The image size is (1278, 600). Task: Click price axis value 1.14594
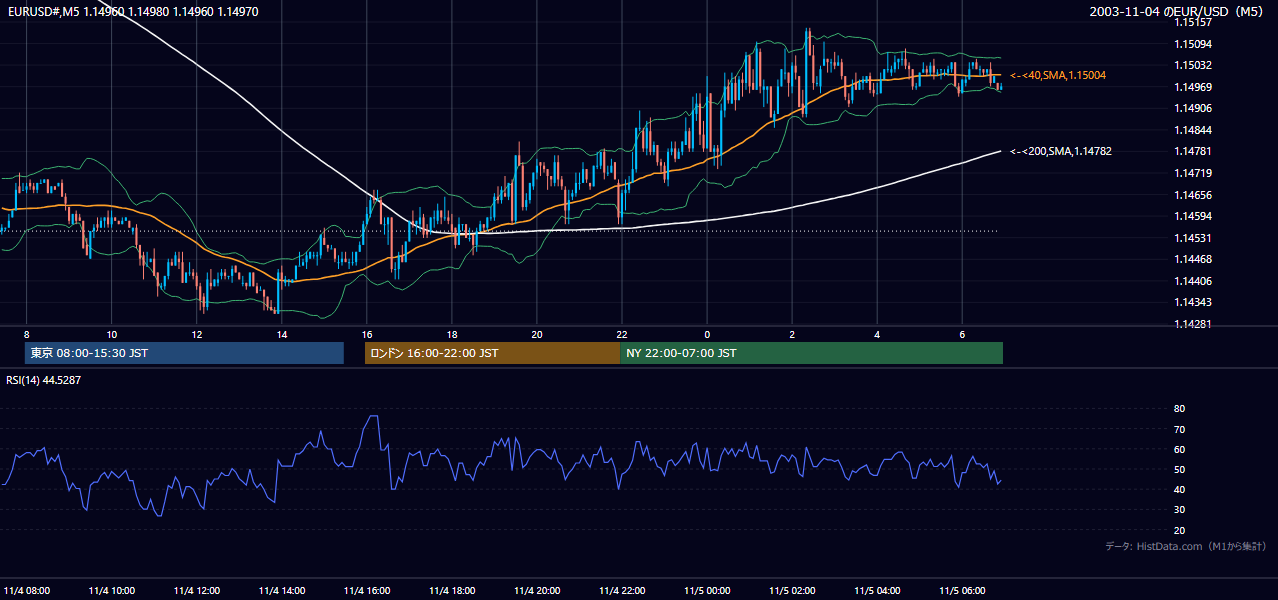pos(1192,216)
